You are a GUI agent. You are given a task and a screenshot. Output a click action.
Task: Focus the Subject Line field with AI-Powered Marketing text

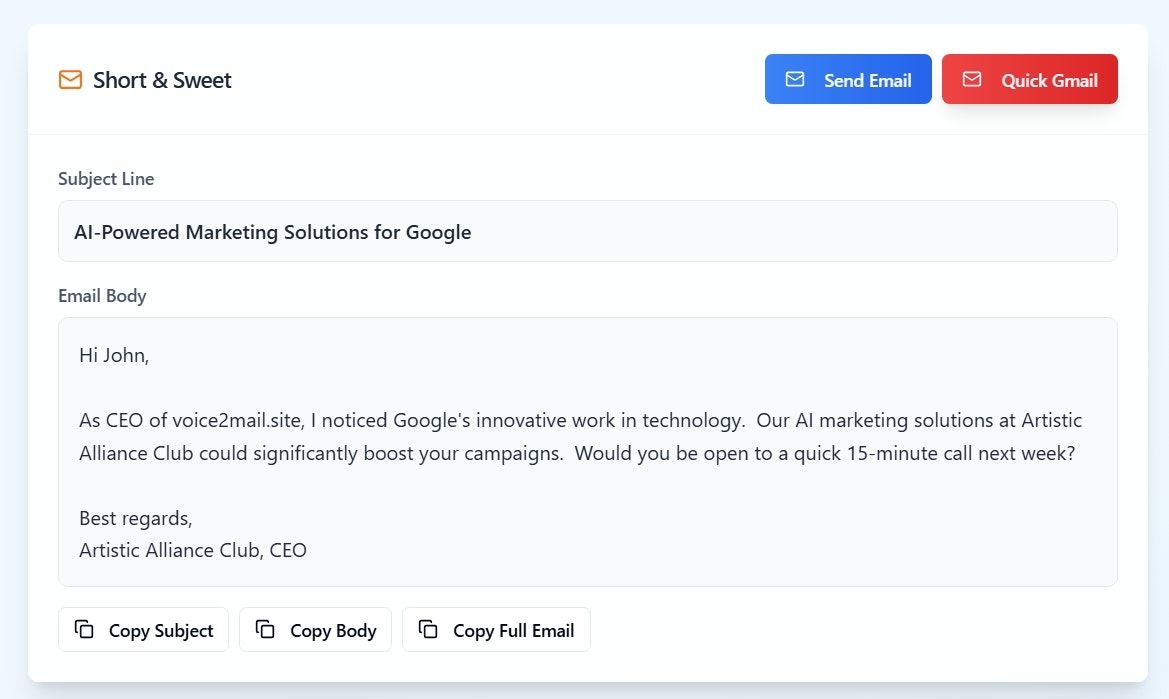point(587,231)
